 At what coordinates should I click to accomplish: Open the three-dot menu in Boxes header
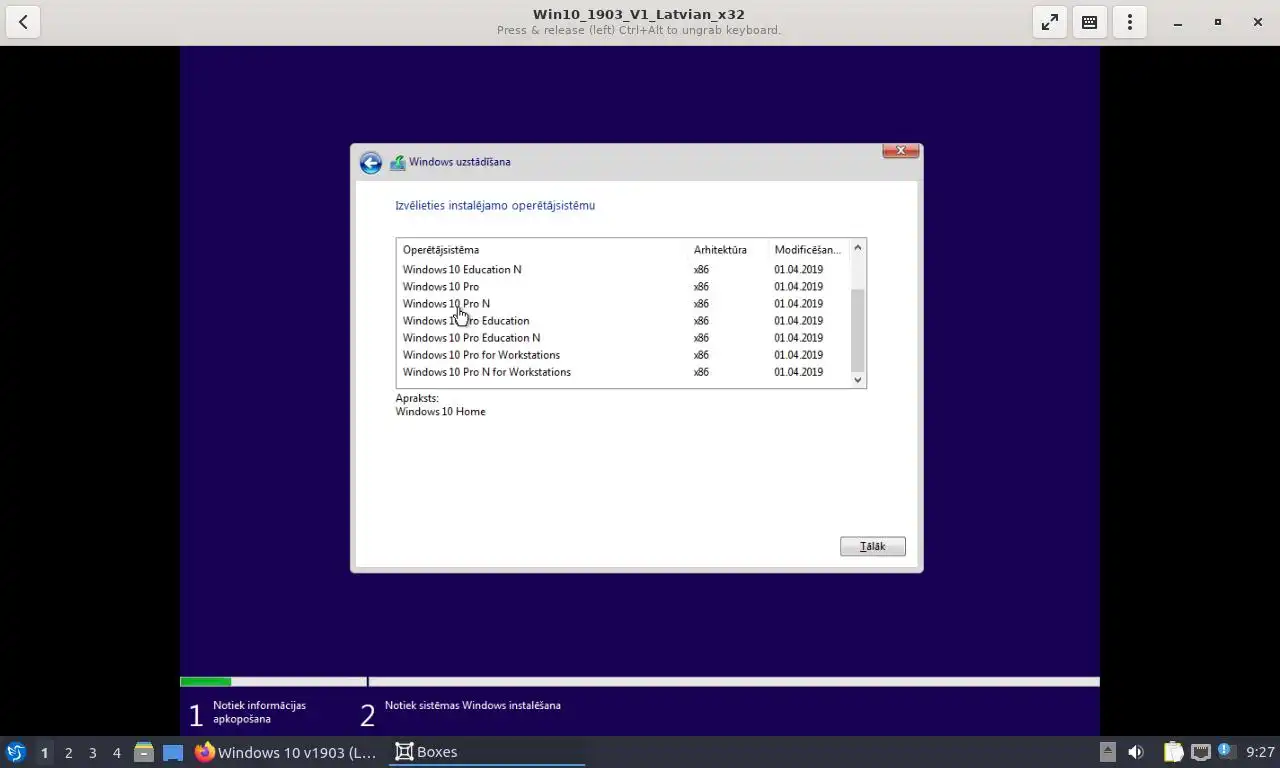(1130, 22)
